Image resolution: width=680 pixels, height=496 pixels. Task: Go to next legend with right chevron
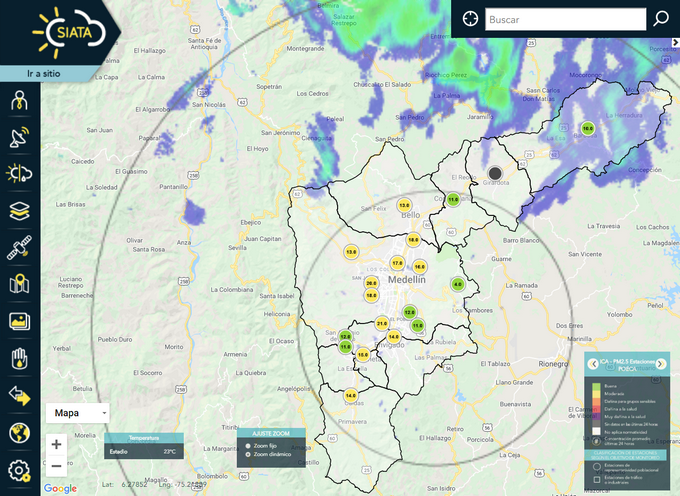point(662,364)
